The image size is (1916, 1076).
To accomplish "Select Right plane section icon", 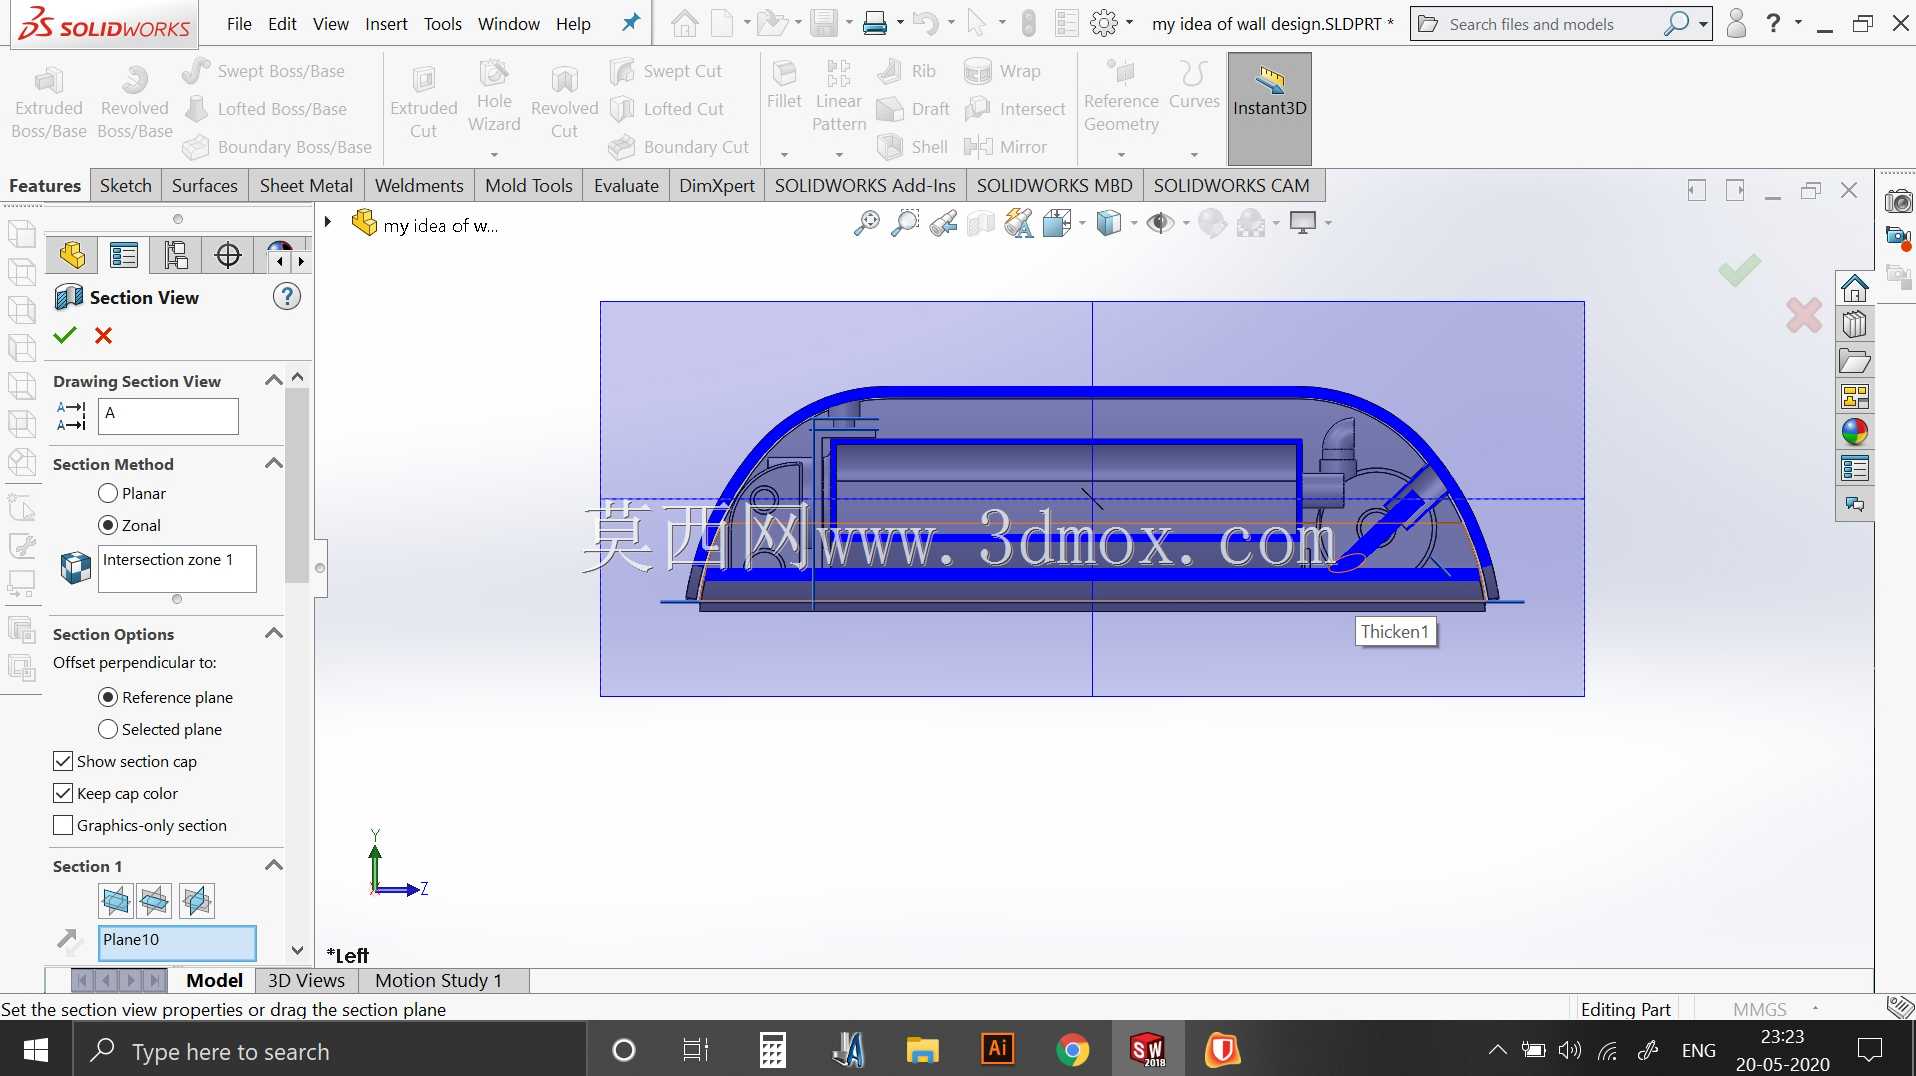I will pyautogui.click(x=196, y=901).
